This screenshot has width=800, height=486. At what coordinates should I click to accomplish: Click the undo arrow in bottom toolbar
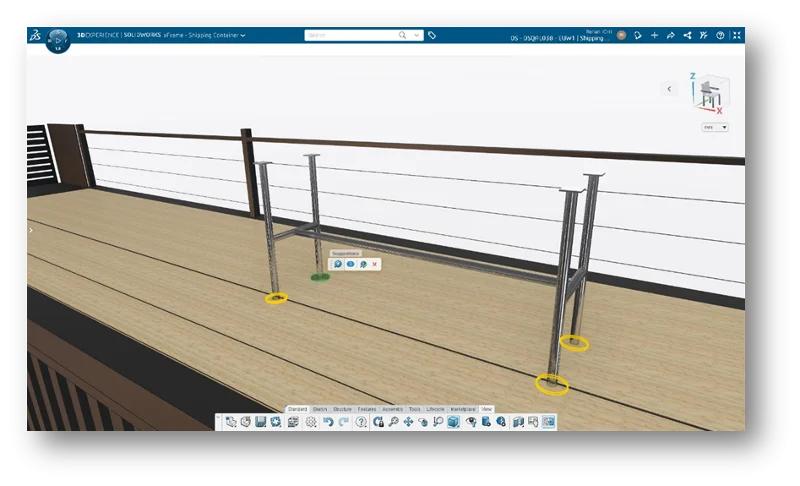(328, 422)
